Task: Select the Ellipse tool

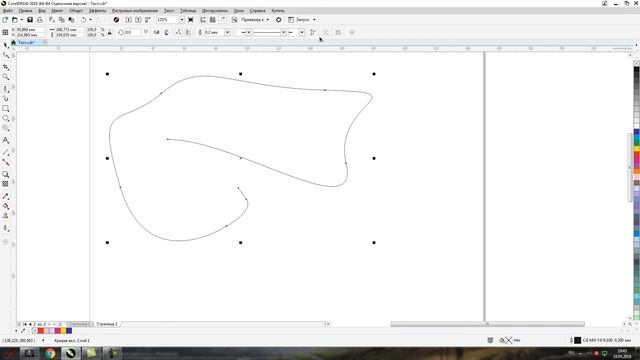Action: coord(6,118)
